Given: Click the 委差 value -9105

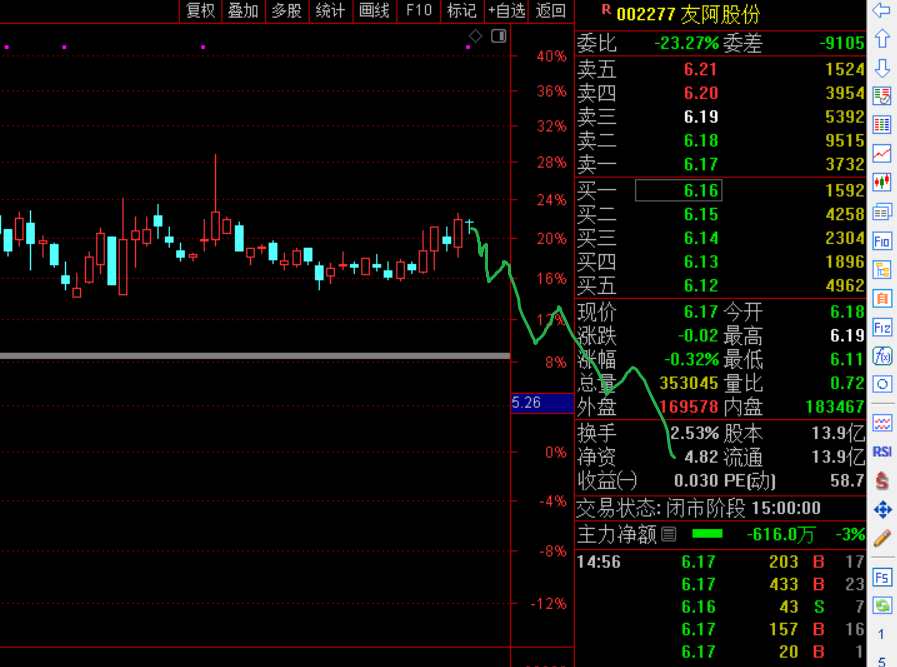Looking at the screenshot, I should 842,43.
